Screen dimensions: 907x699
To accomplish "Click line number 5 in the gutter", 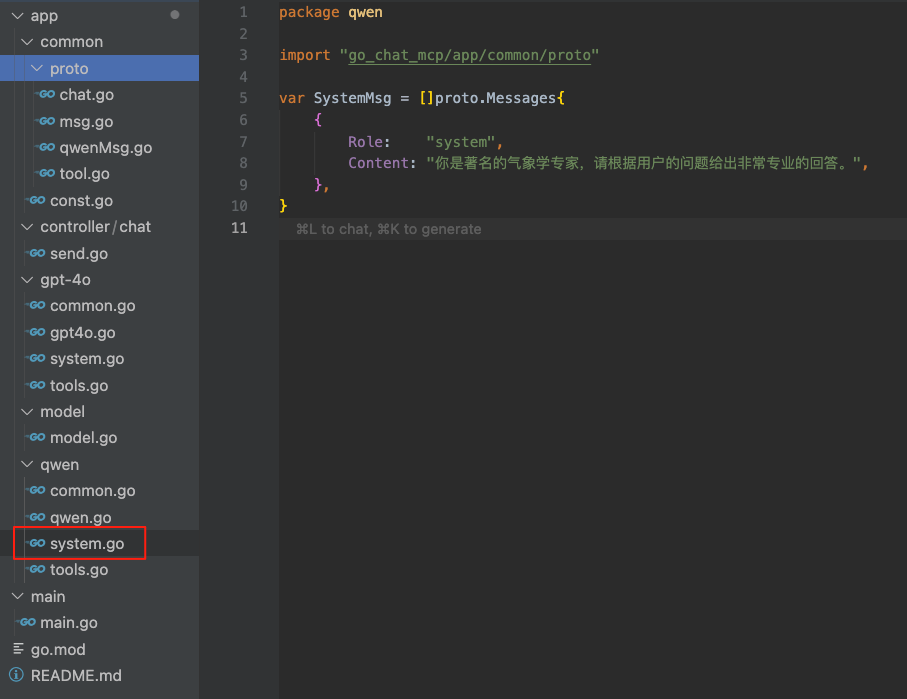I will pyautogui.click(x=242, y=98).
